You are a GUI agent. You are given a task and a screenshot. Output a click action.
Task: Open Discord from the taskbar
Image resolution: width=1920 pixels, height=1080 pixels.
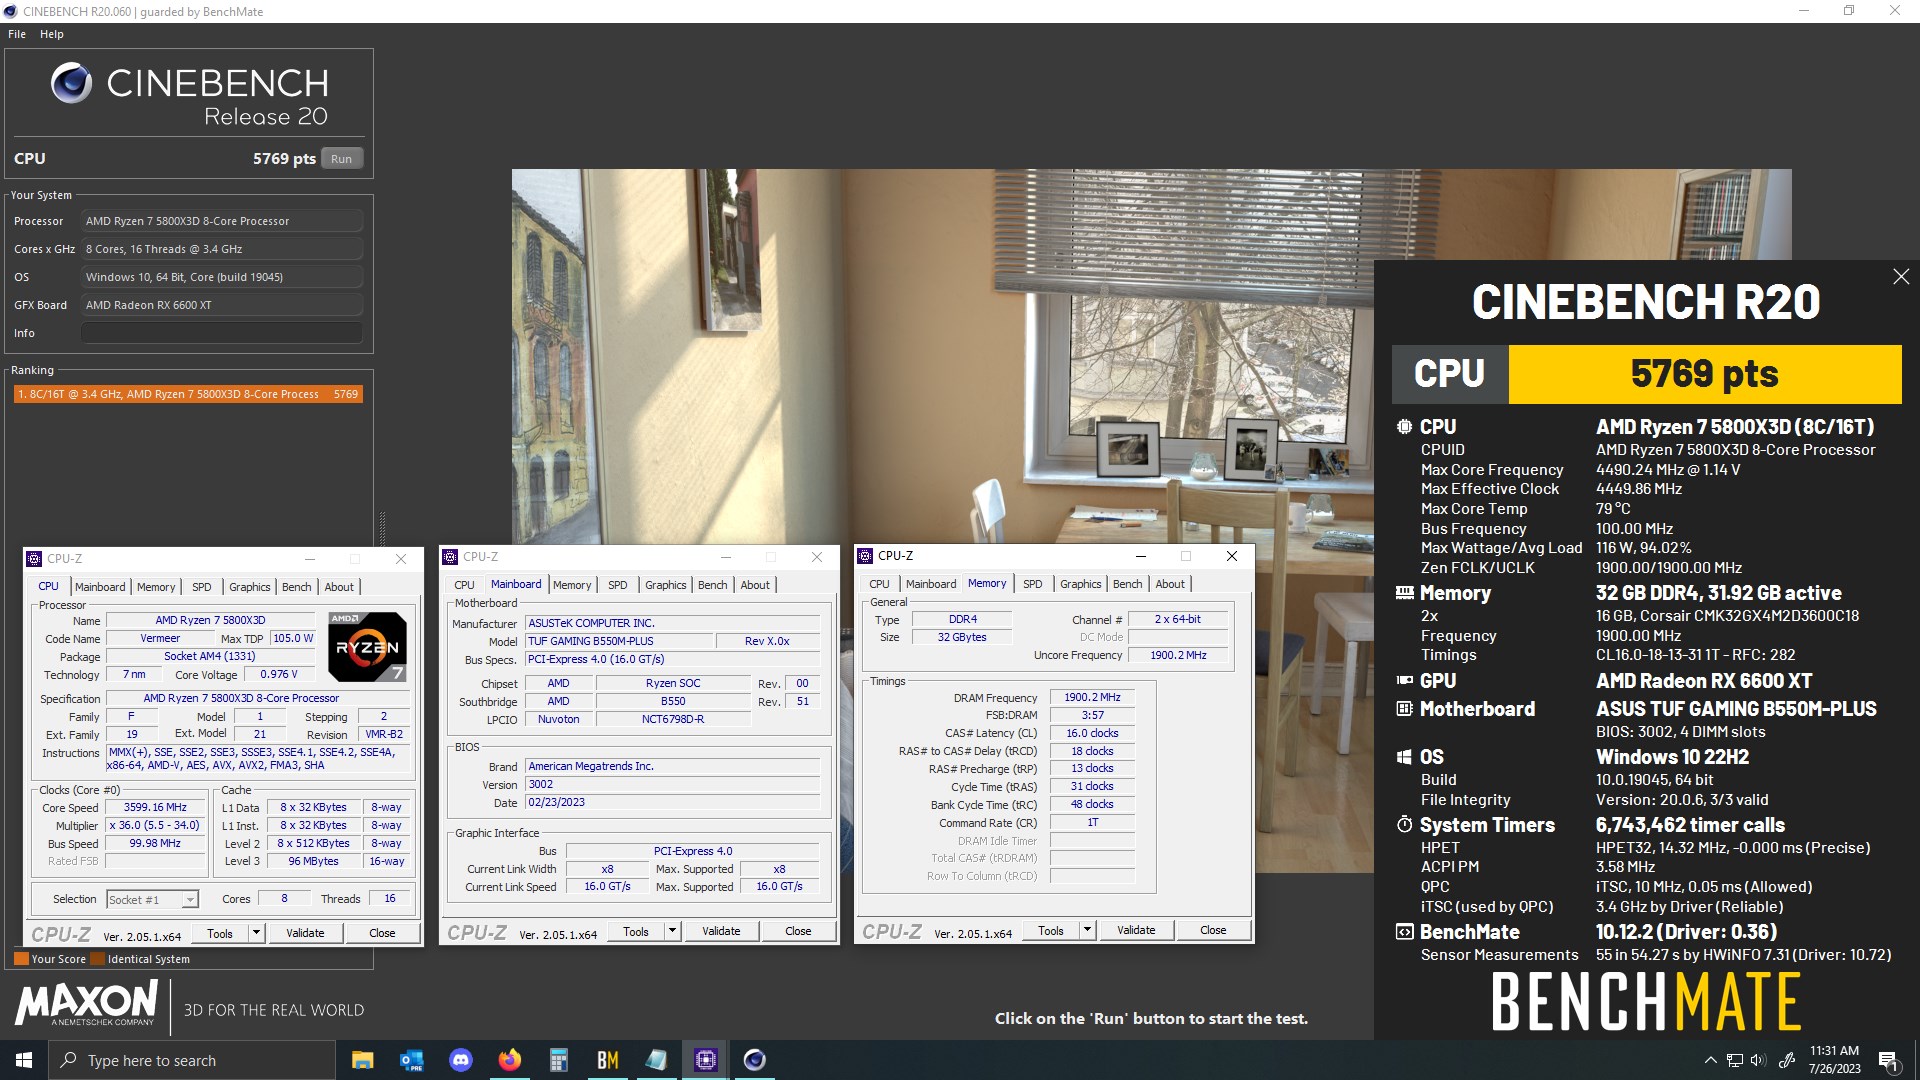460,1060
